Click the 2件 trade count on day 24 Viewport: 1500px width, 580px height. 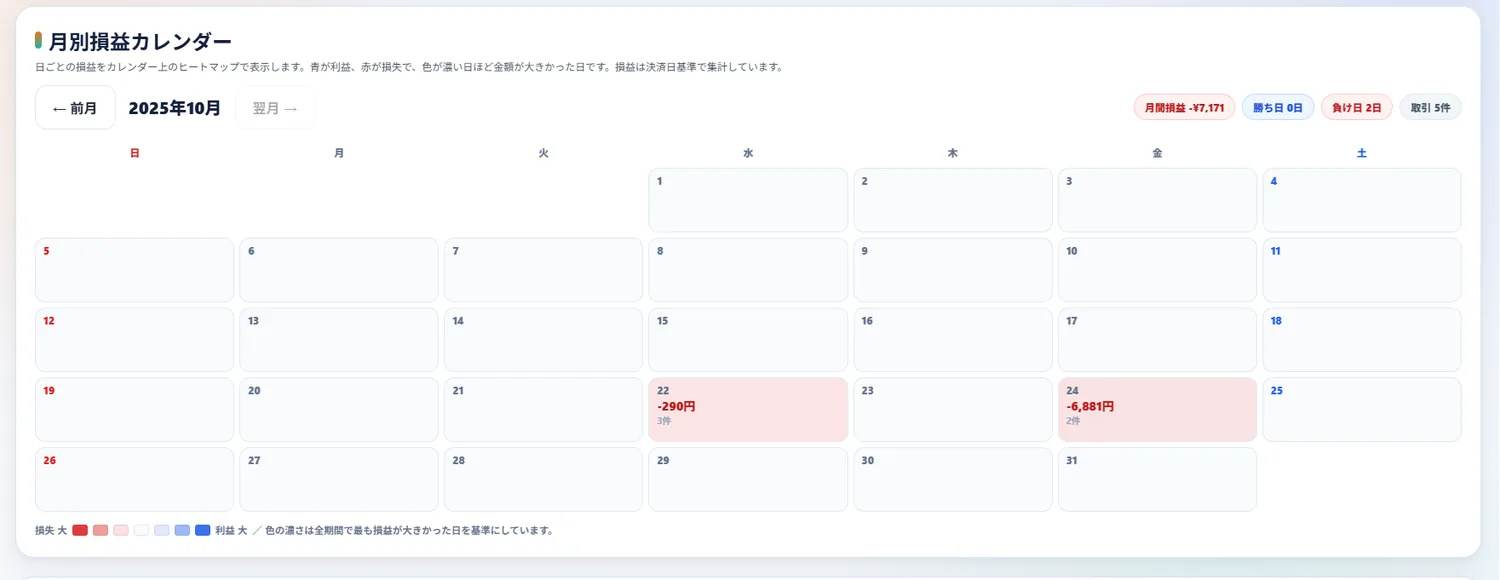click(x=1073, y=421)
